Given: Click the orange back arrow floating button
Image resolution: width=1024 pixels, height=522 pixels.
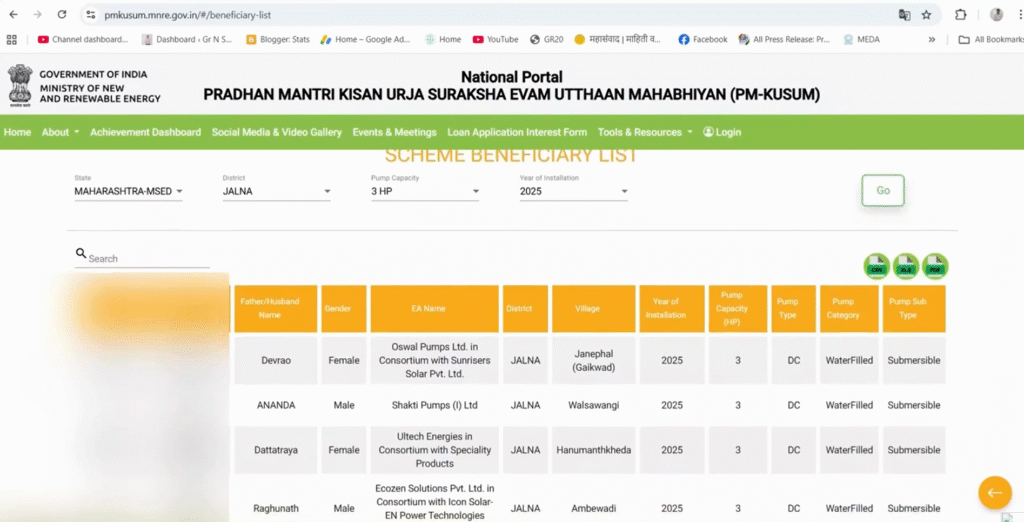Looking at the screenshot, I should 994,492.
